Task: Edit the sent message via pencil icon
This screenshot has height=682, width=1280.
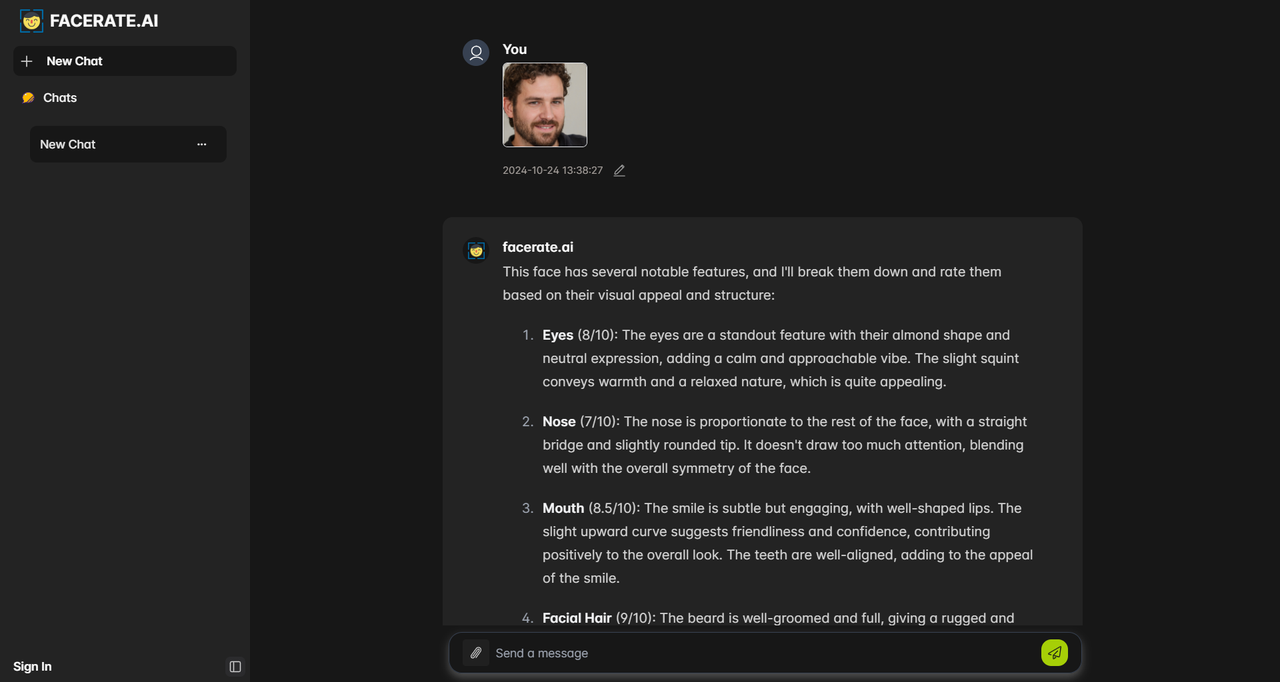Action: [619, 171]
